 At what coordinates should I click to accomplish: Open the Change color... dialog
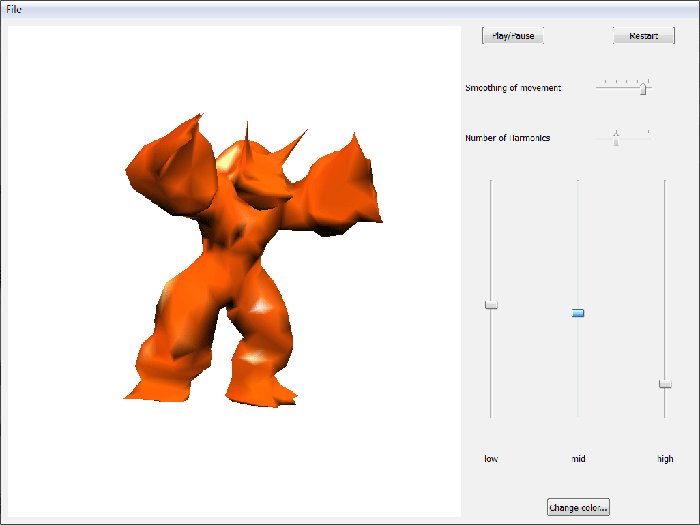(578, 508)
